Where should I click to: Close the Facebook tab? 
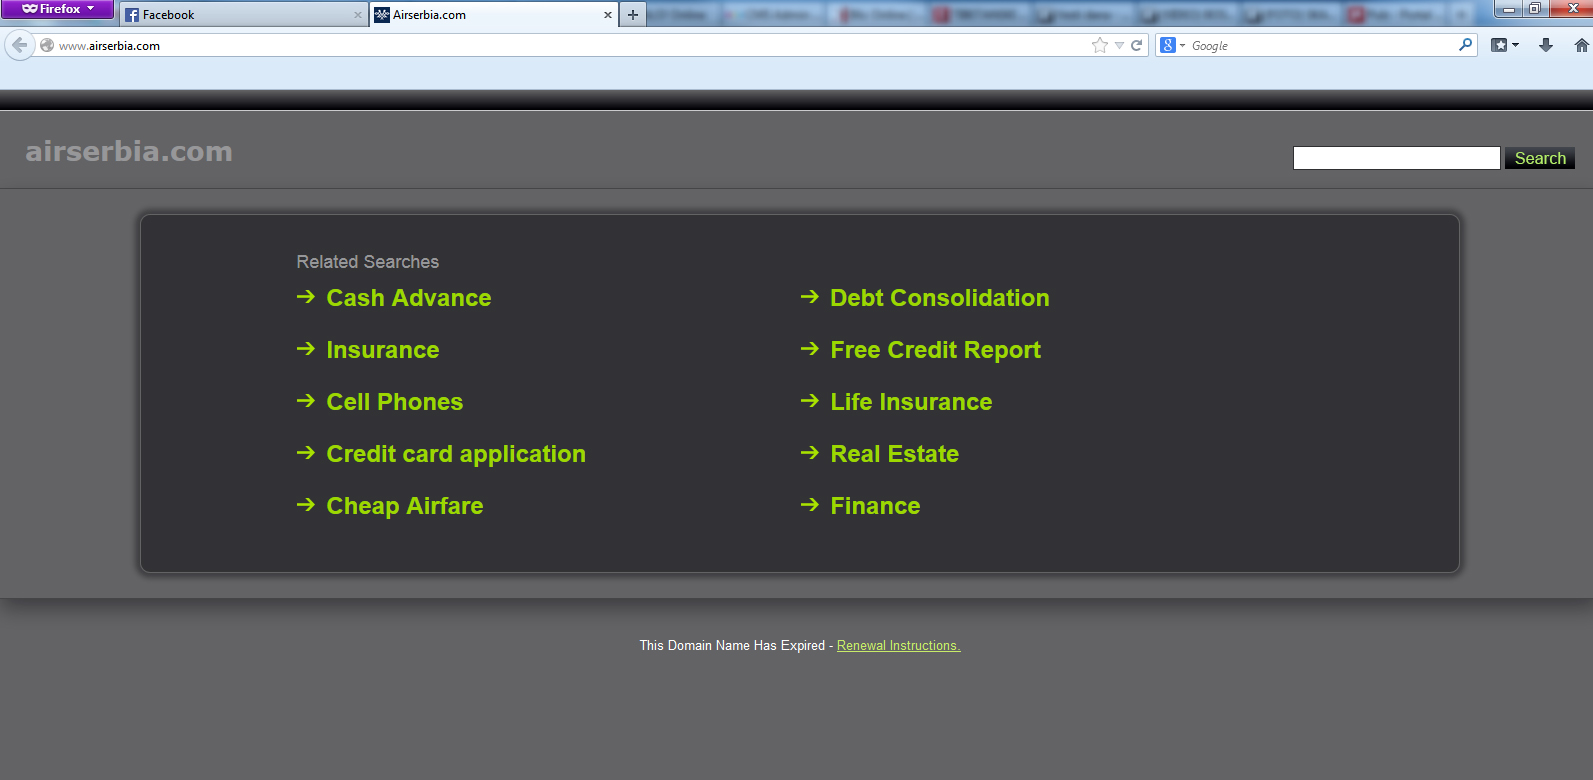point(358,15)
